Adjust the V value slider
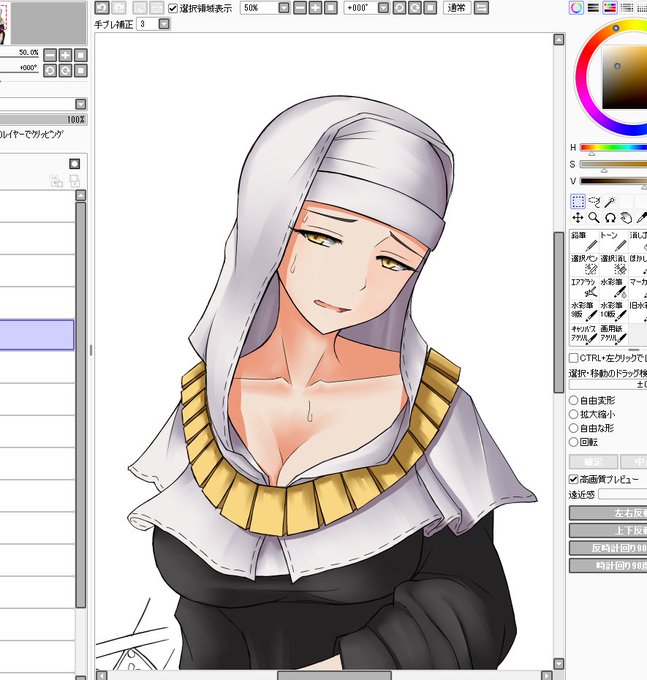This screenshot has height=680, width=647. 613,181
